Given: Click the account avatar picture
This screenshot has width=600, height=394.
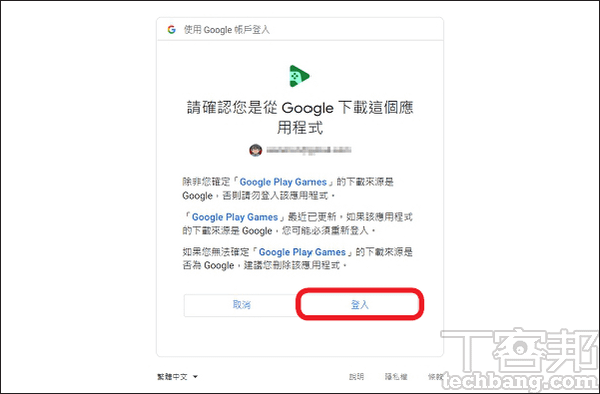Looking at the screenshot, I should click(256, 150).
